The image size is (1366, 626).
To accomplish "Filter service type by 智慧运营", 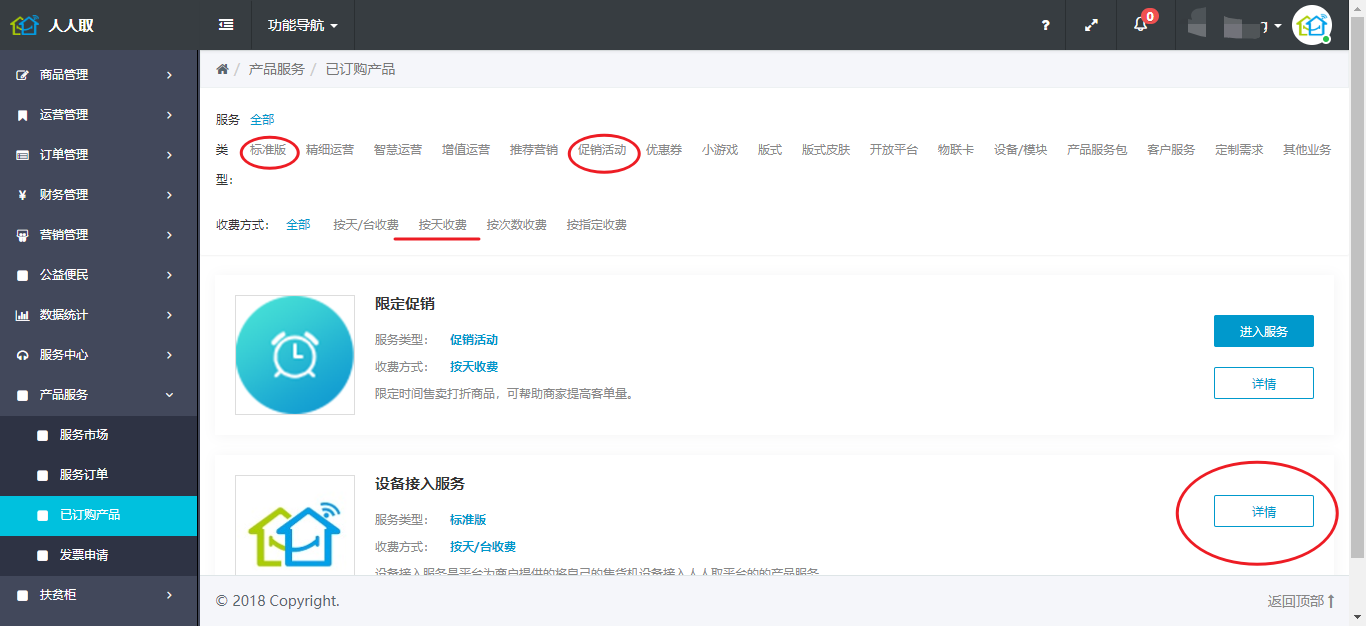I will pyautogui.click(x=398, y=150).
